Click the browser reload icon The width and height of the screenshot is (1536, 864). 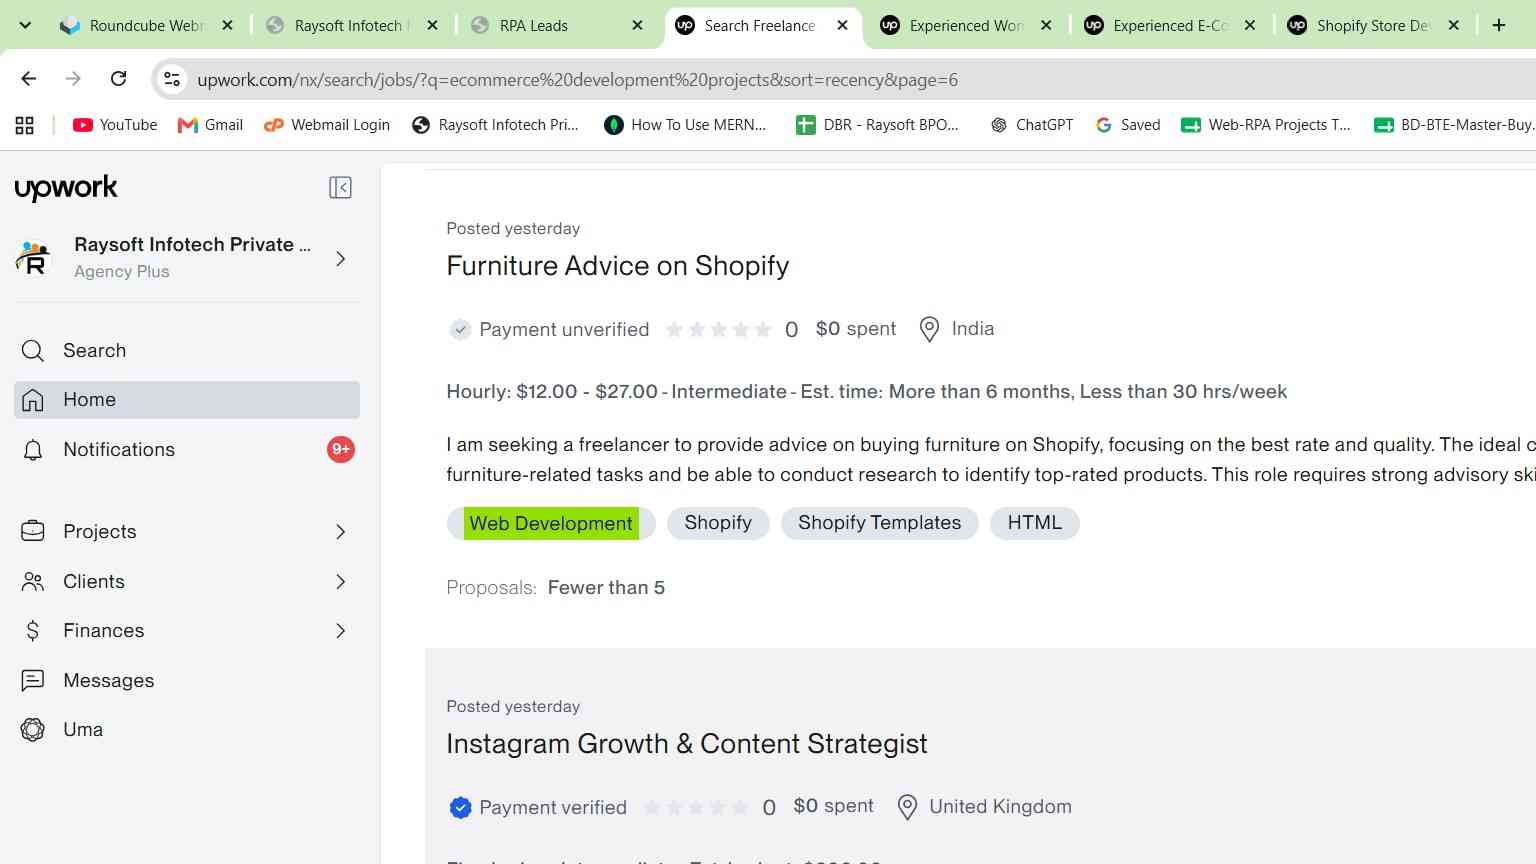(118, 79)
